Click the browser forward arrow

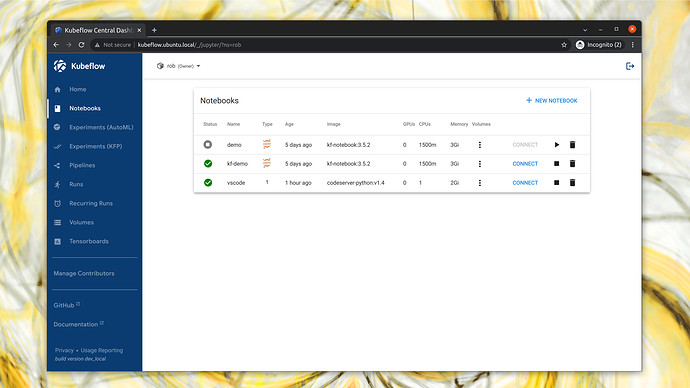(x=69, y=45)
